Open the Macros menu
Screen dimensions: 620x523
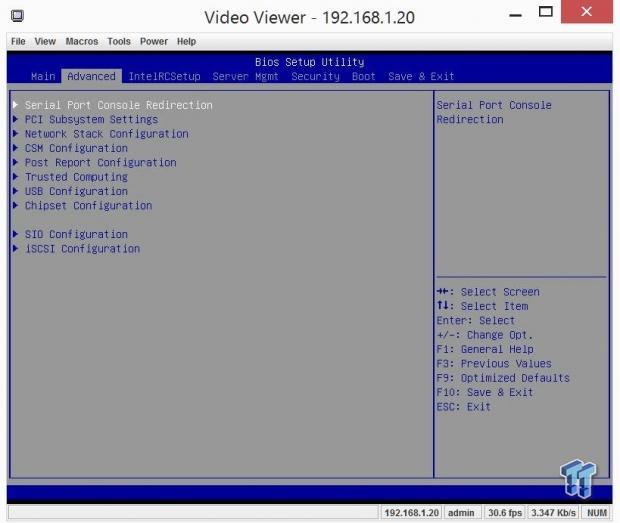point(82,42)
